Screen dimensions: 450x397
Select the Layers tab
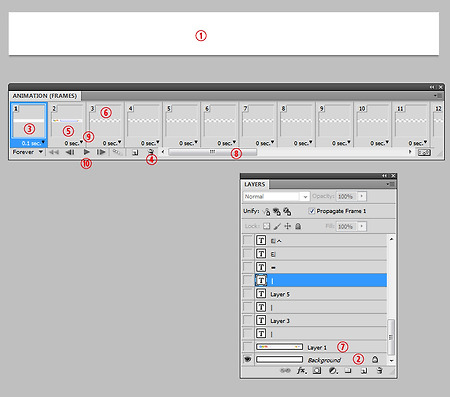(255, 184)
